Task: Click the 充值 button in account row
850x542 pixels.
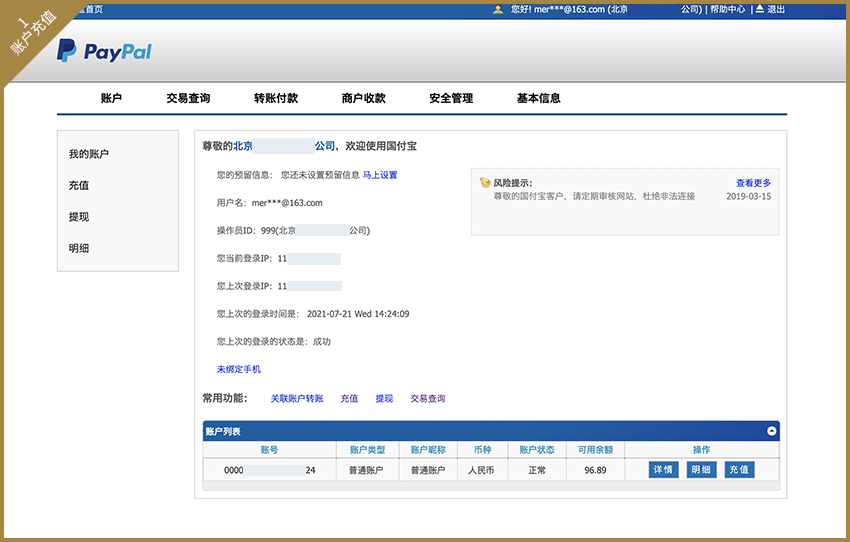Action: pyautogui.click(x=739, y=469)
